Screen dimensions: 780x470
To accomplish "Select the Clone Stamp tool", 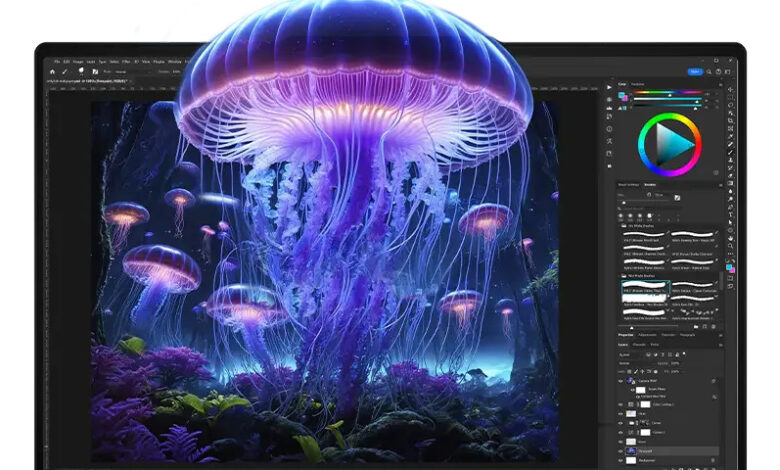I will point(730,160).
